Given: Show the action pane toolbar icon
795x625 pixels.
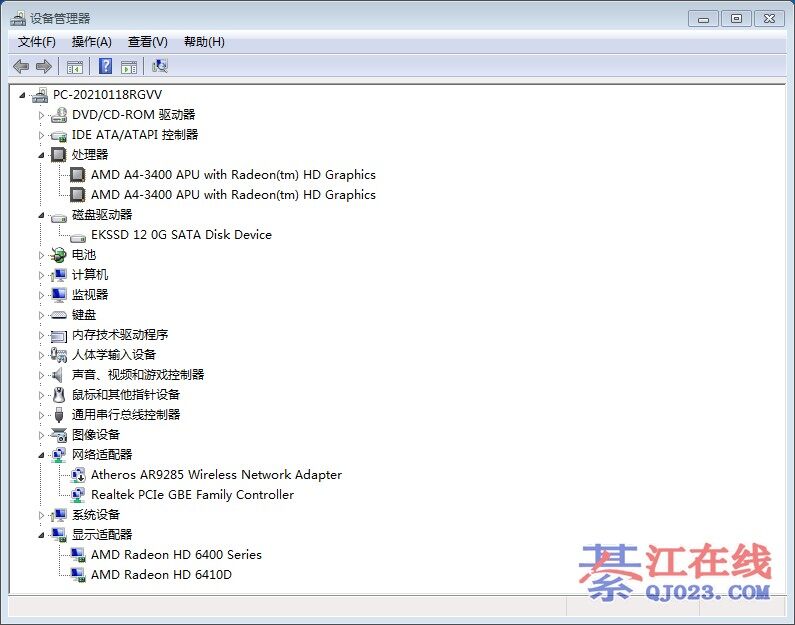Looking at the screenshot, I should (129, 66).
